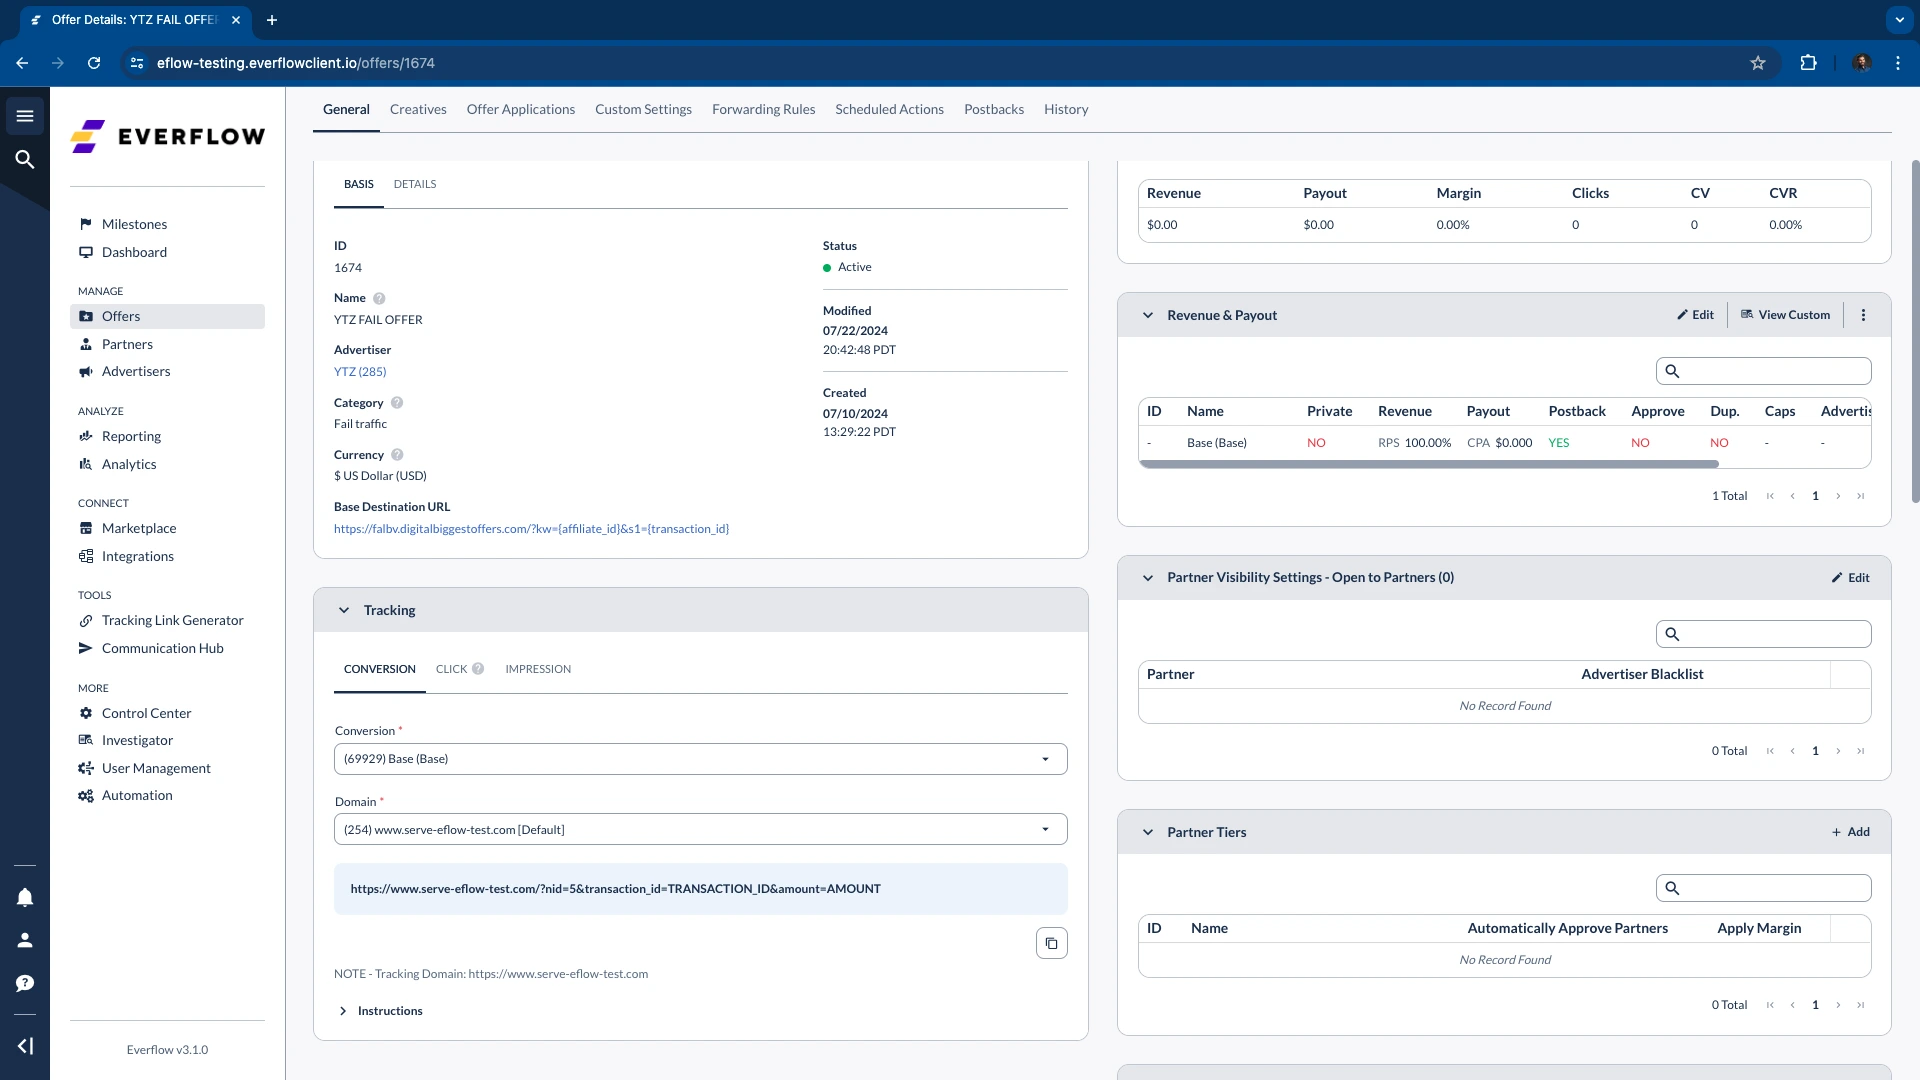Click the hamburger menu icon

[x=25, y=116]
